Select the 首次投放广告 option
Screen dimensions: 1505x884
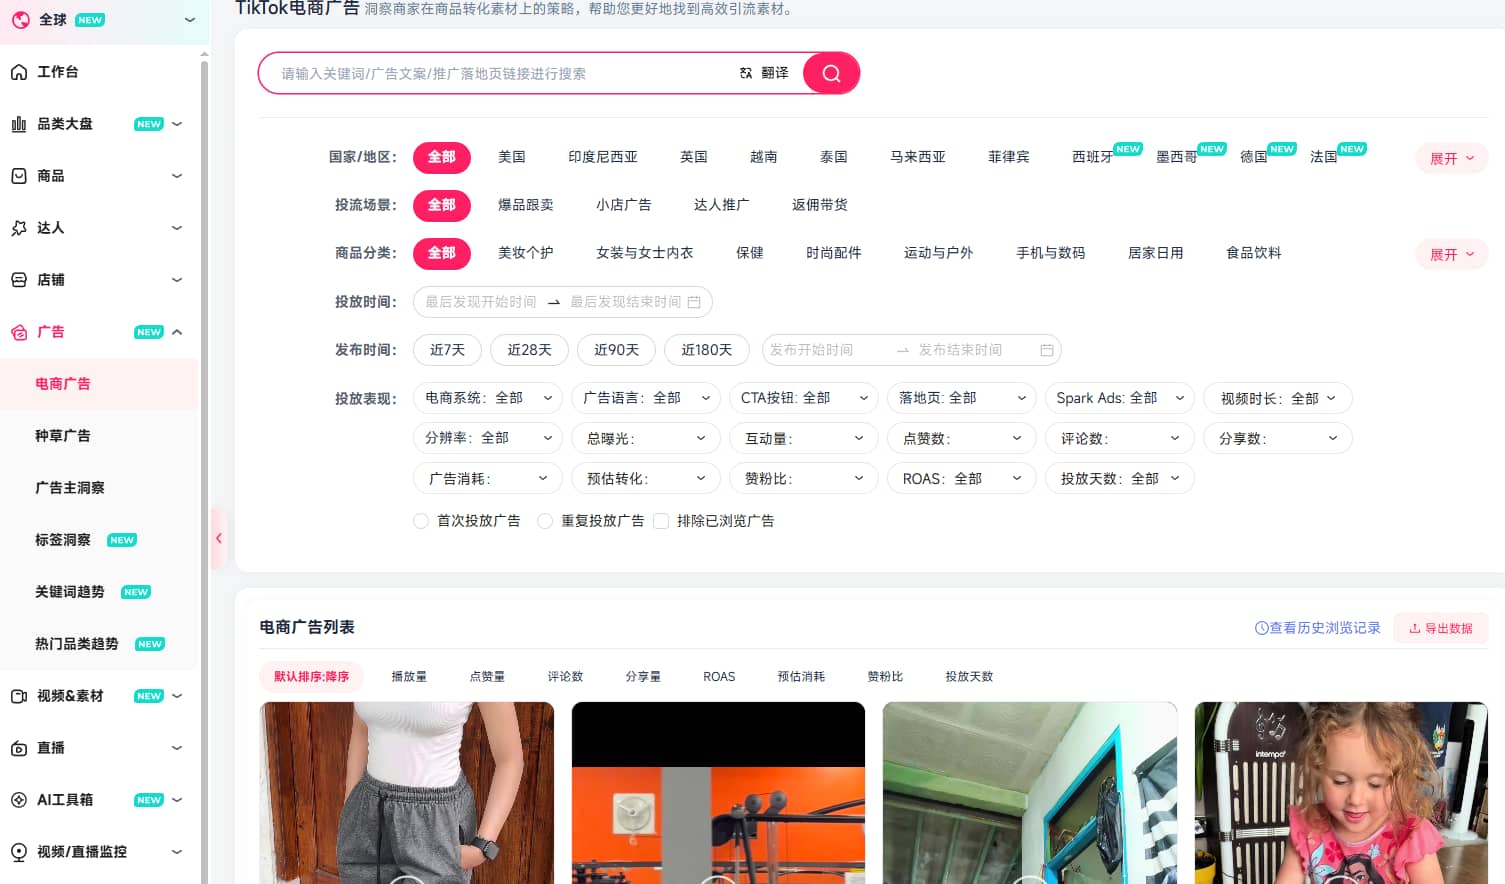pos(421,521)
